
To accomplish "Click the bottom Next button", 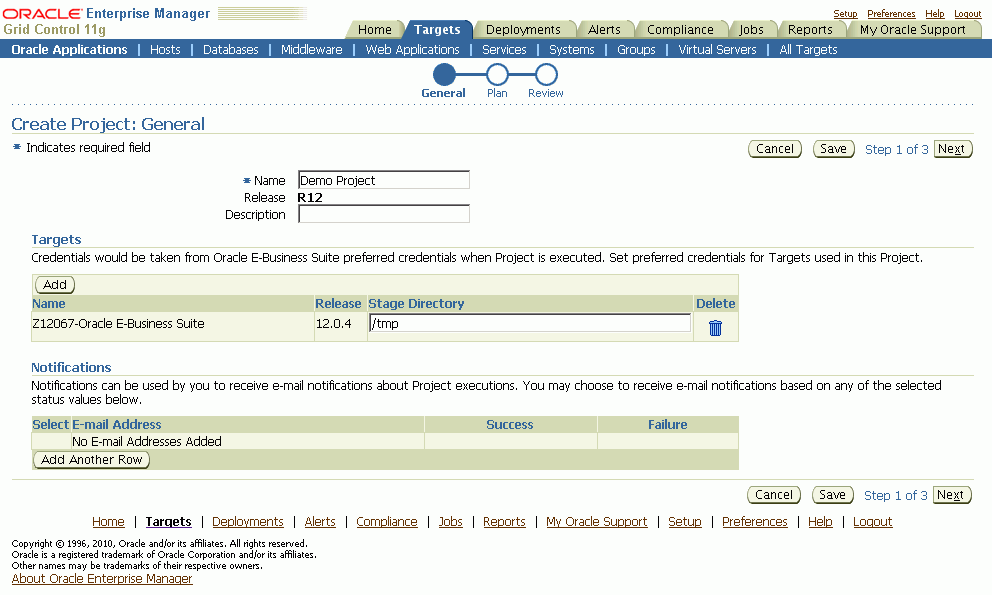I will point(952,495).
